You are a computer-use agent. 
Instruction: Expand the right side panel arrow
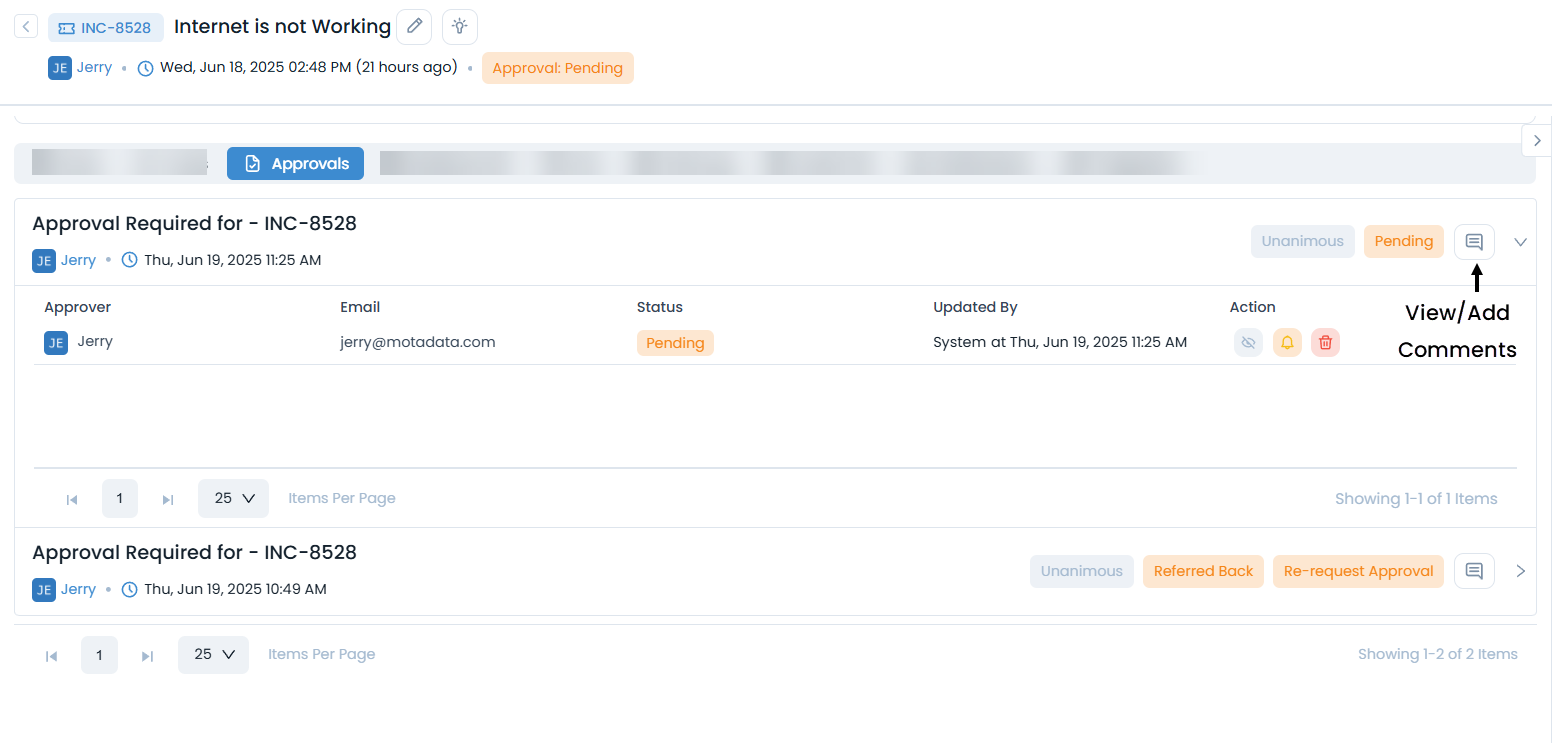(1537, 140)
